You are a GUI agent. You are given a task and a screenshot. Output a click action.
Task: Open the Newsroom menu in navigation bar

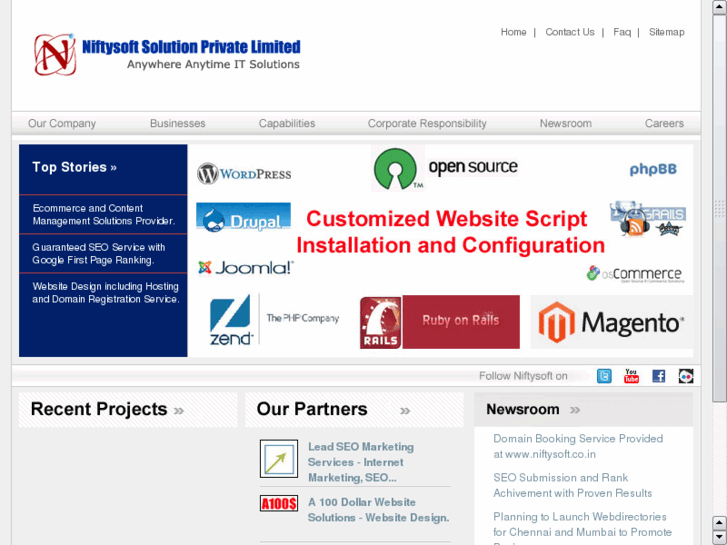[x=566, y=123]
